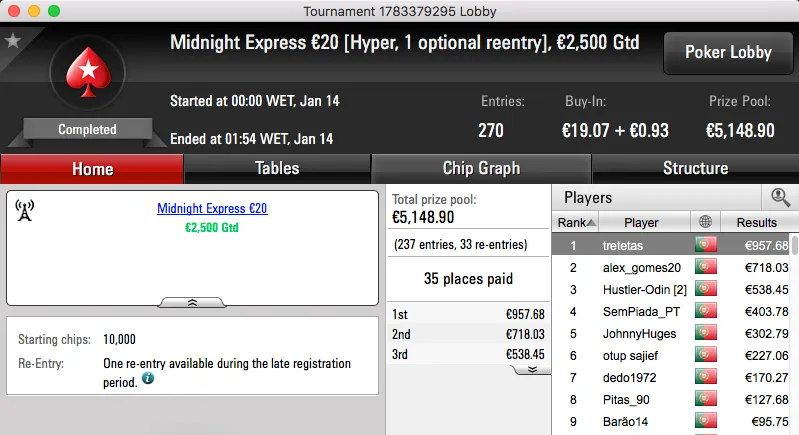Select the Structure tab
This screenshot has width=799, height=435.
695,168
